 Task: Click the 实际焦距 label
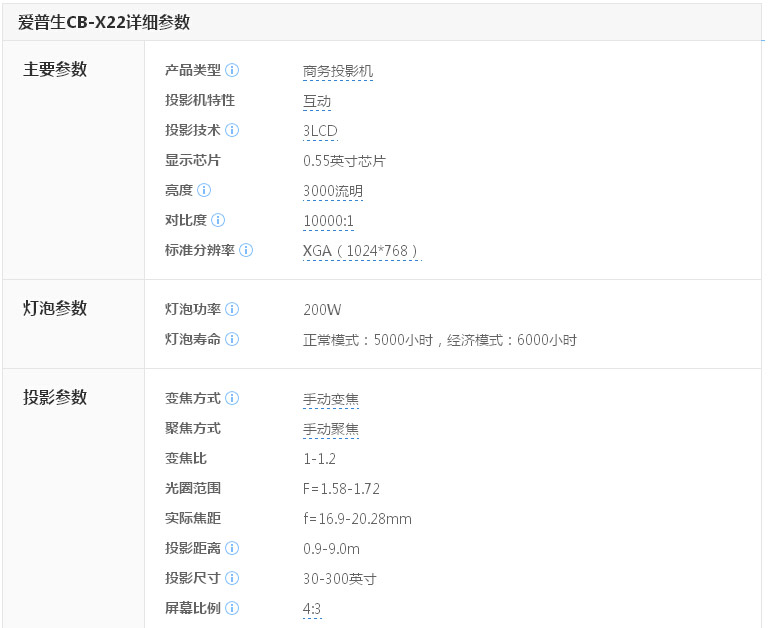(x=193, y=518)
